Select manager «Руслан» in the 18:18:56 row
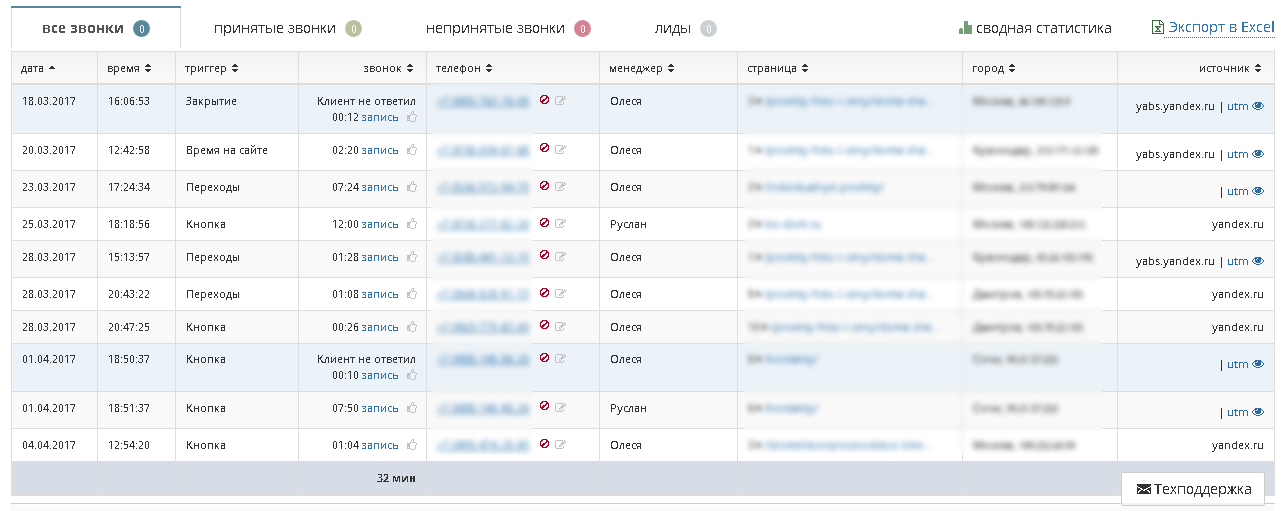 point(628,224)
